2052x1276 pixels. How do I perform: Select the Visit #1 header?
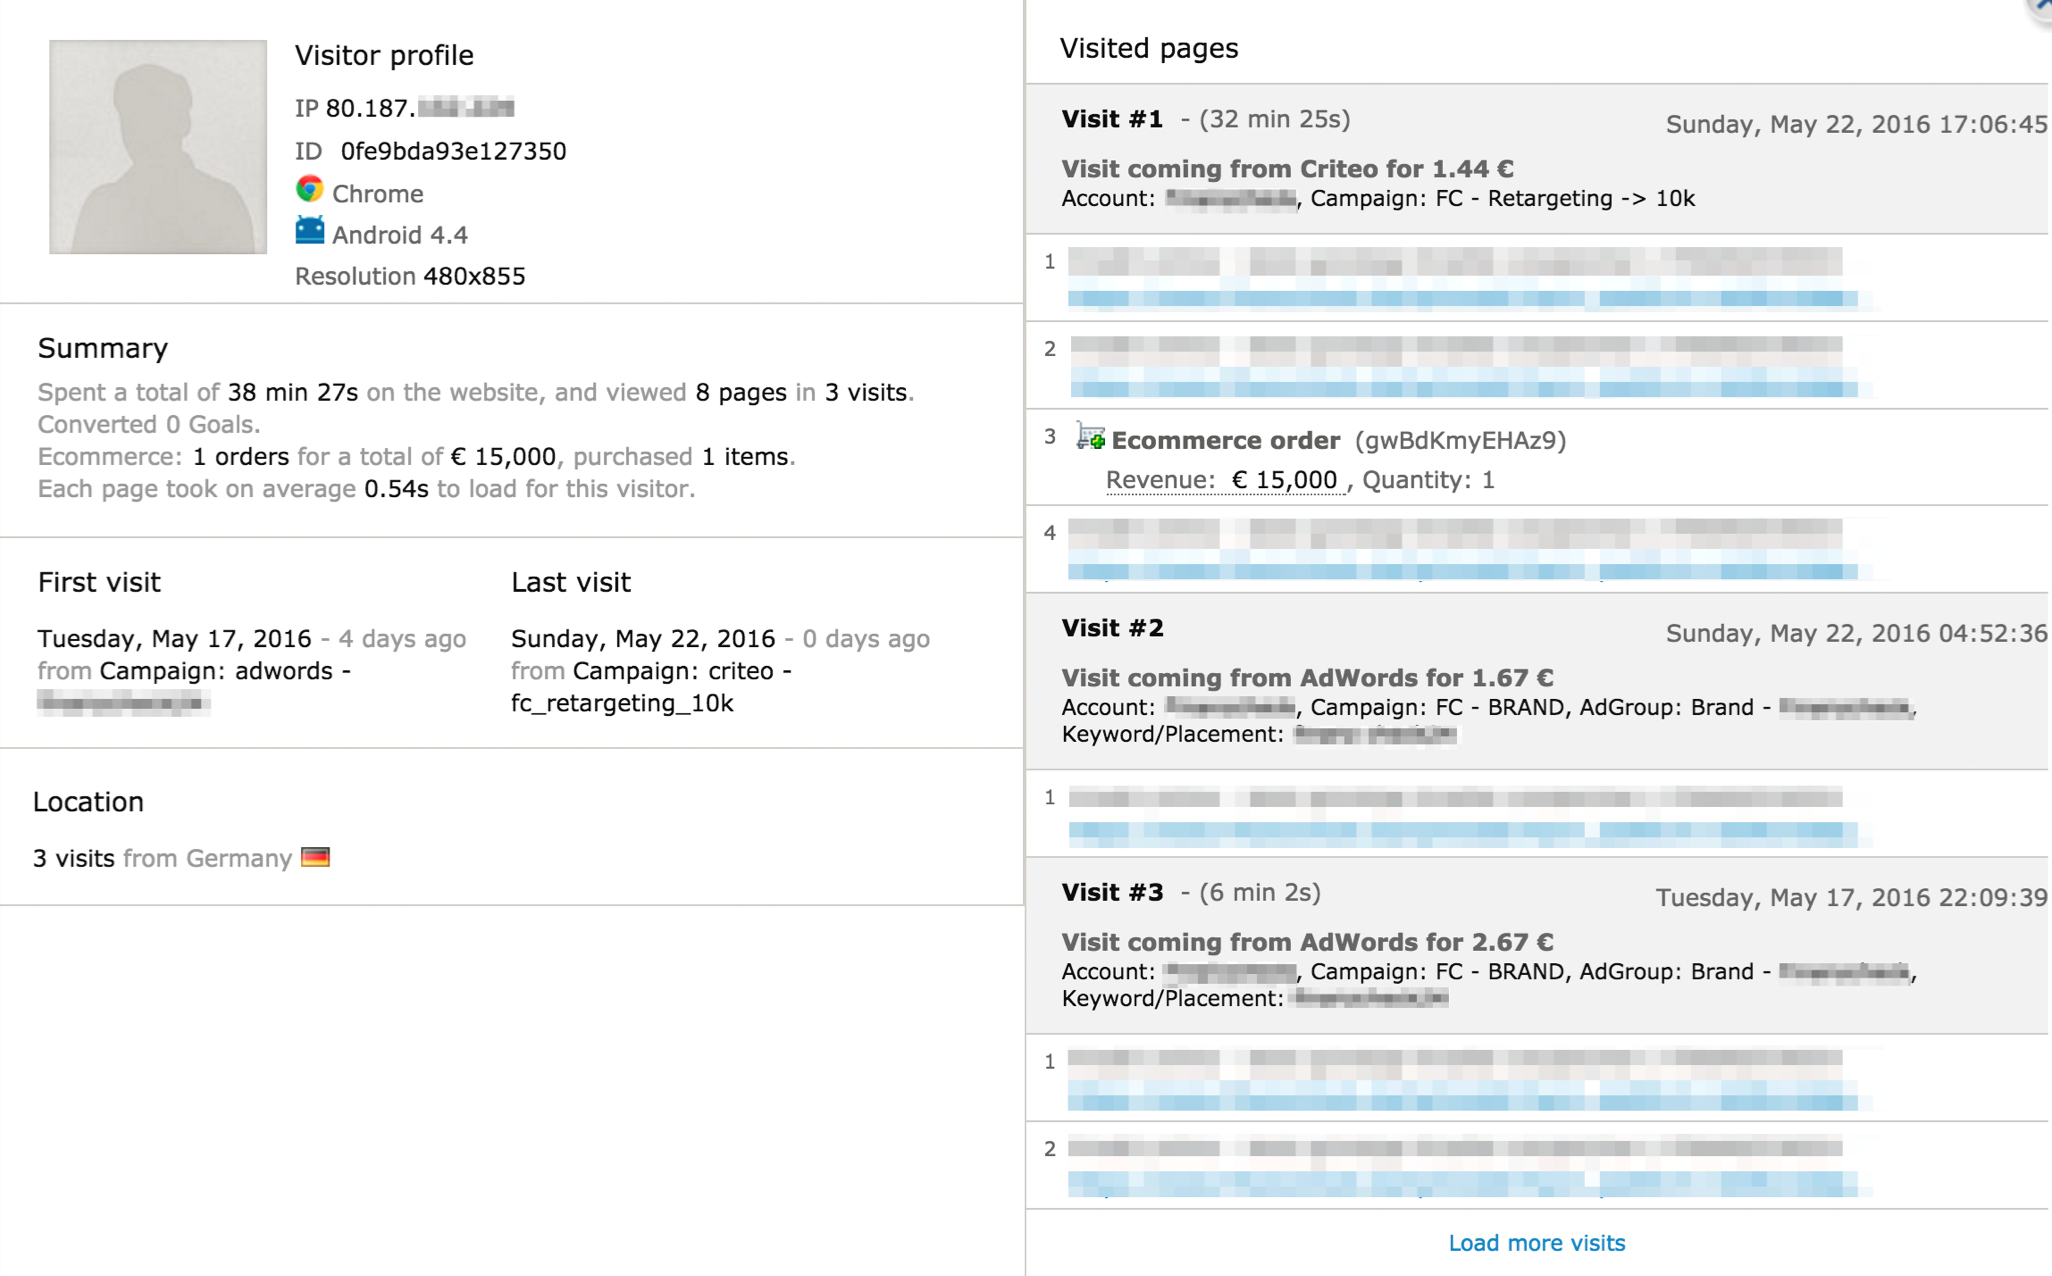point(1112,119)
